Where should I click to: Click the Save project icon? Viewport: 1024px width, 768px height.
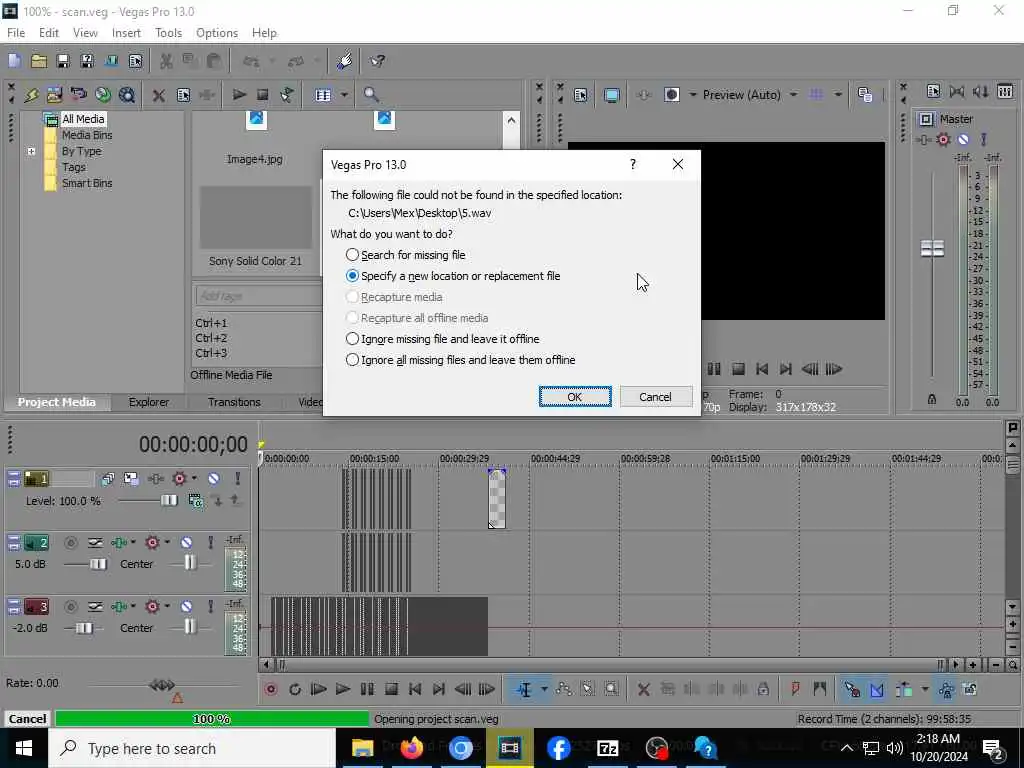(63, 61)
